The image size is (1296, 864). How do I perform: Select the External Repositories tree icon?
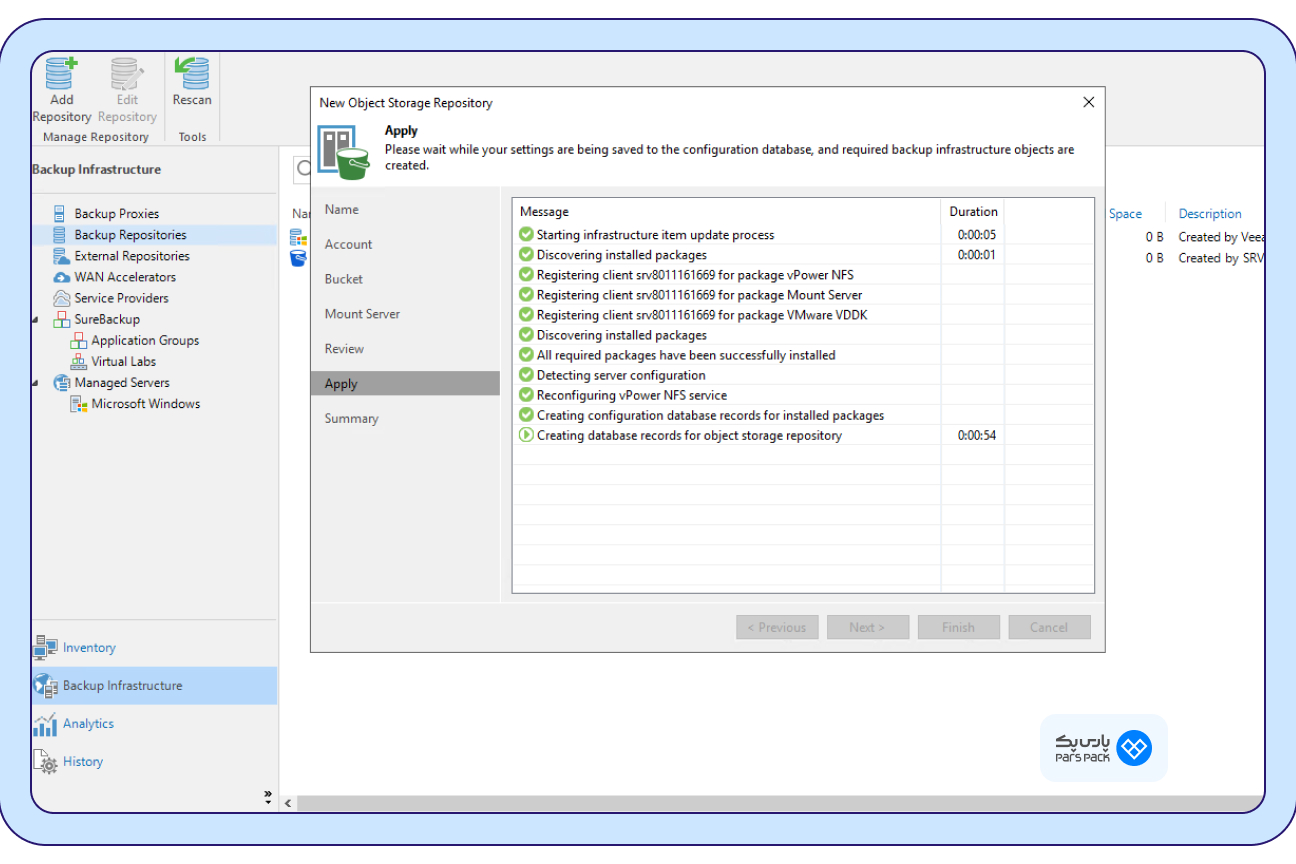click(x=61, y=255)
